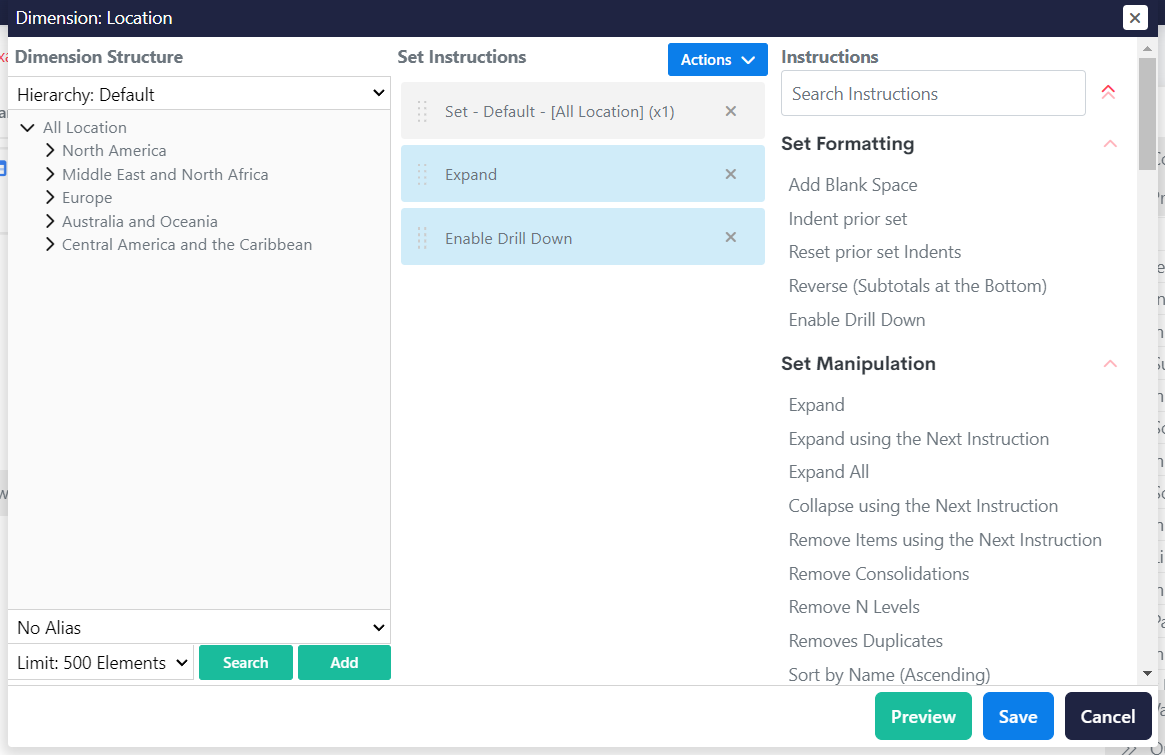Open the Actions menu

pos(717,59)
